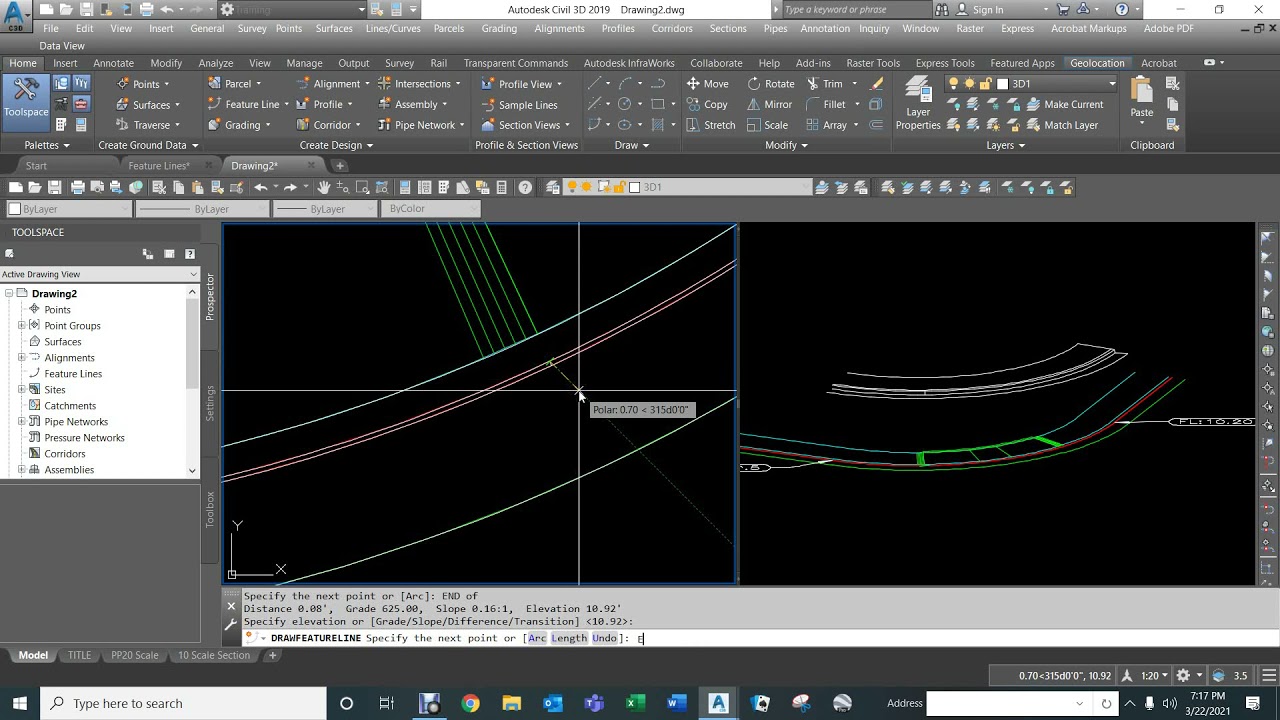Toggle the Toolbox side tab in Toolspace
Screen dimensions: 1280x720
210,509
